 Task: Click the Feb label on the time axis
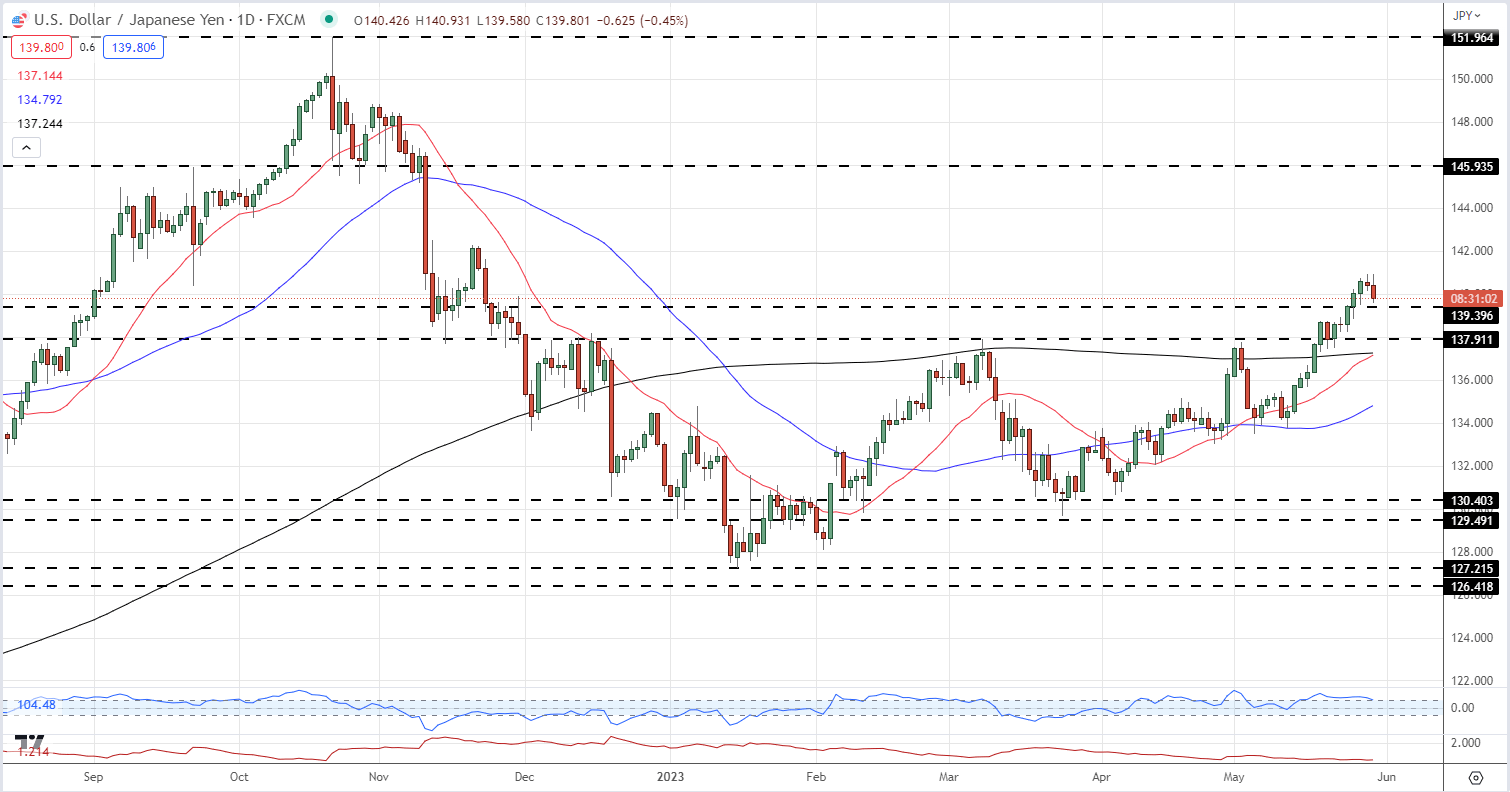click(x=816, y=776)
